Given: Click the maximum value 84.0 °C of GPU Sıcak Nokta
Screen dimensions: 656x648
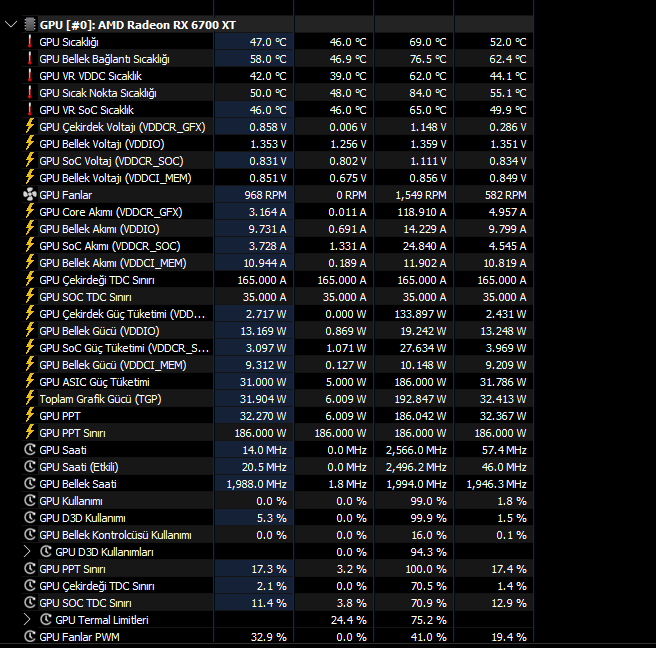Looking at the screenshot, I should click(428, 93).
